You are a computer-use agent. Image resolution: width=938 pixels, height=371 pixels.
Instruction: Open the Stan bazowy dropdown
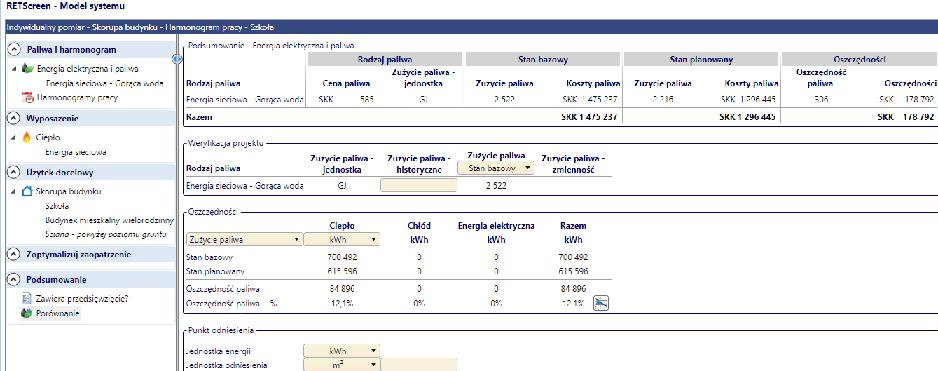coord(495,169)
